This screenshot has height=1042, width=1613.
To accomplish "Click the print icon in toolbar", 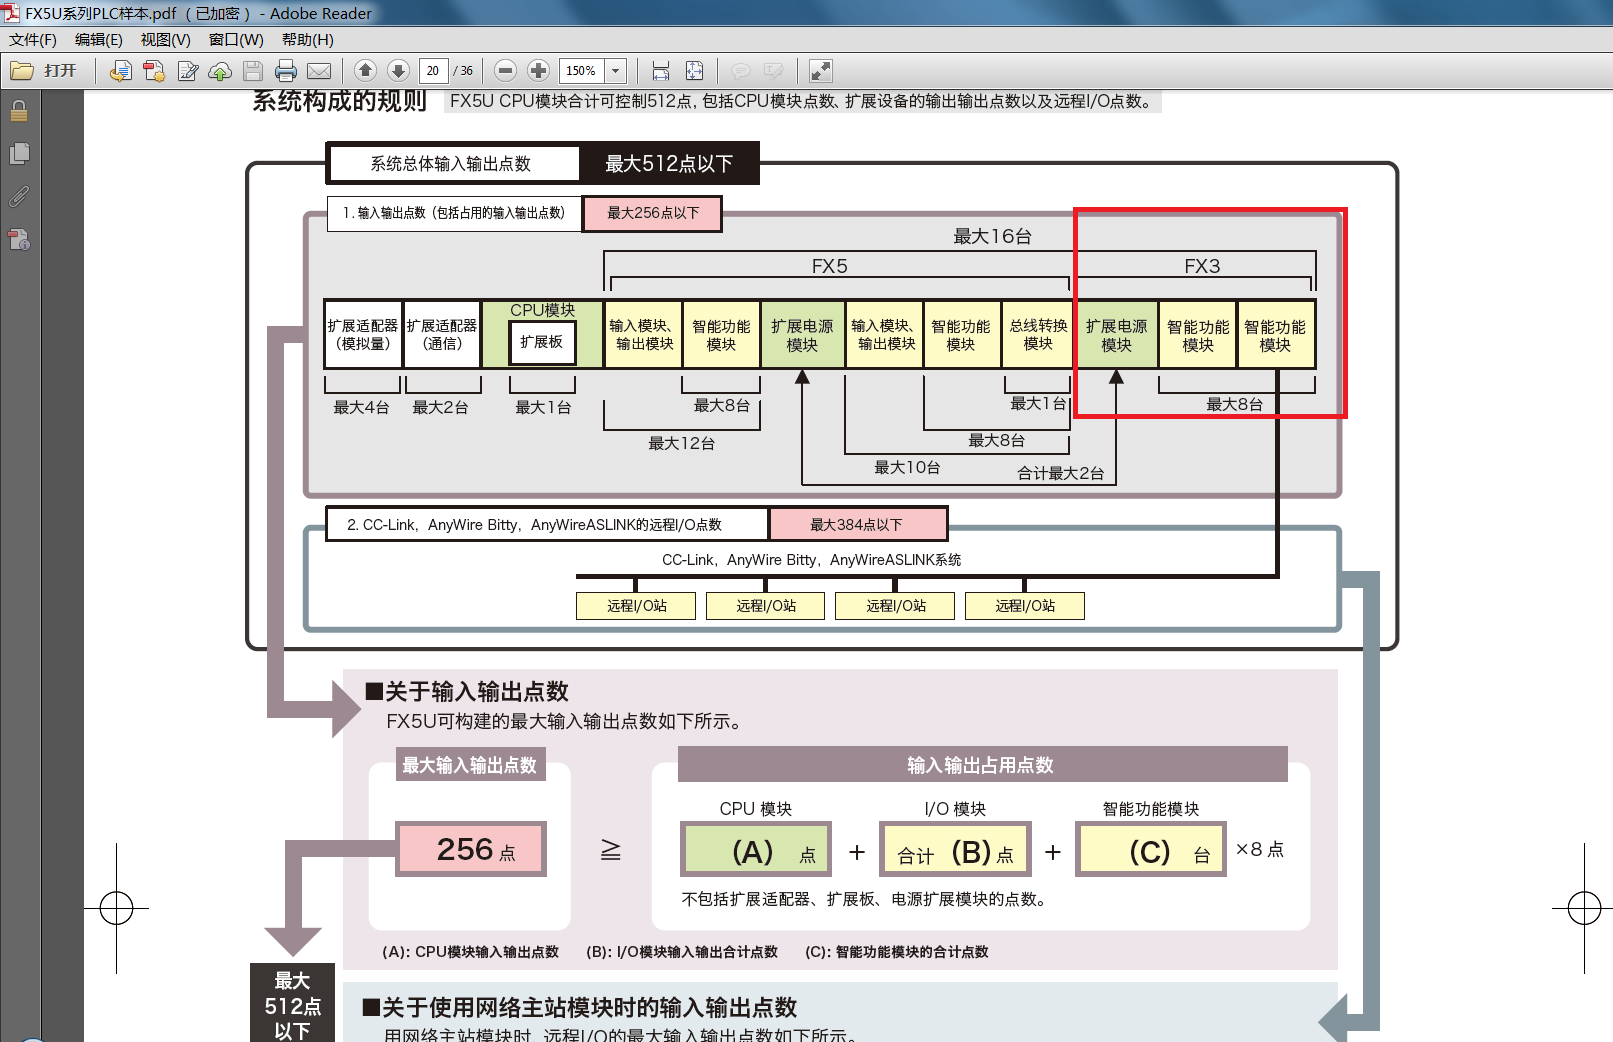I will 286,71.
